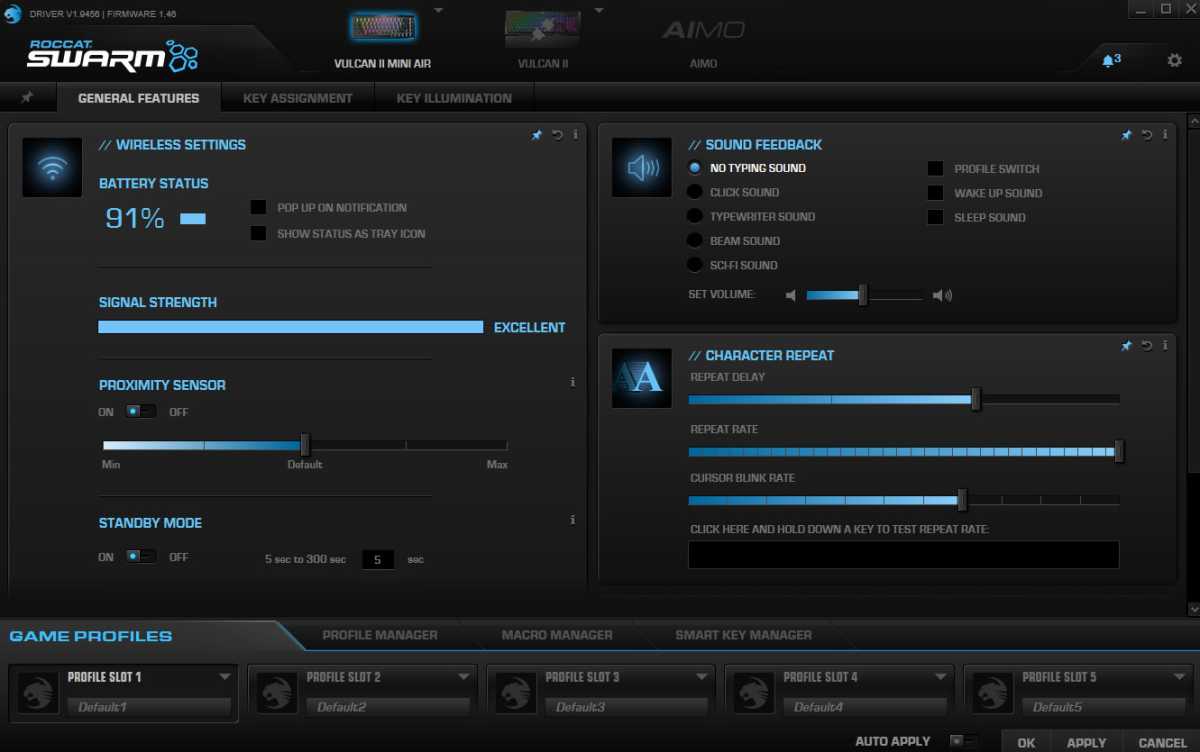Click the Sound Feedback speaker icon

point(642,167)
